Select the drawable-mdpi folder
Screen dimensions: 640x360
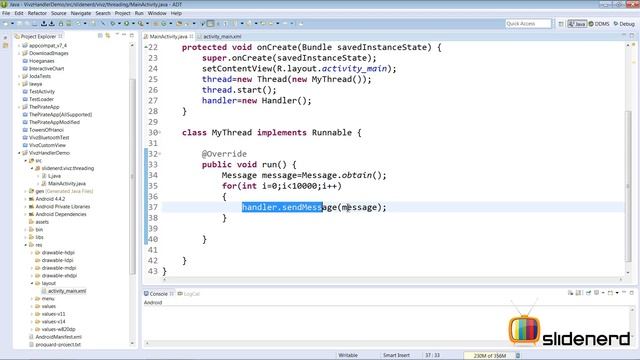[59, 268]
